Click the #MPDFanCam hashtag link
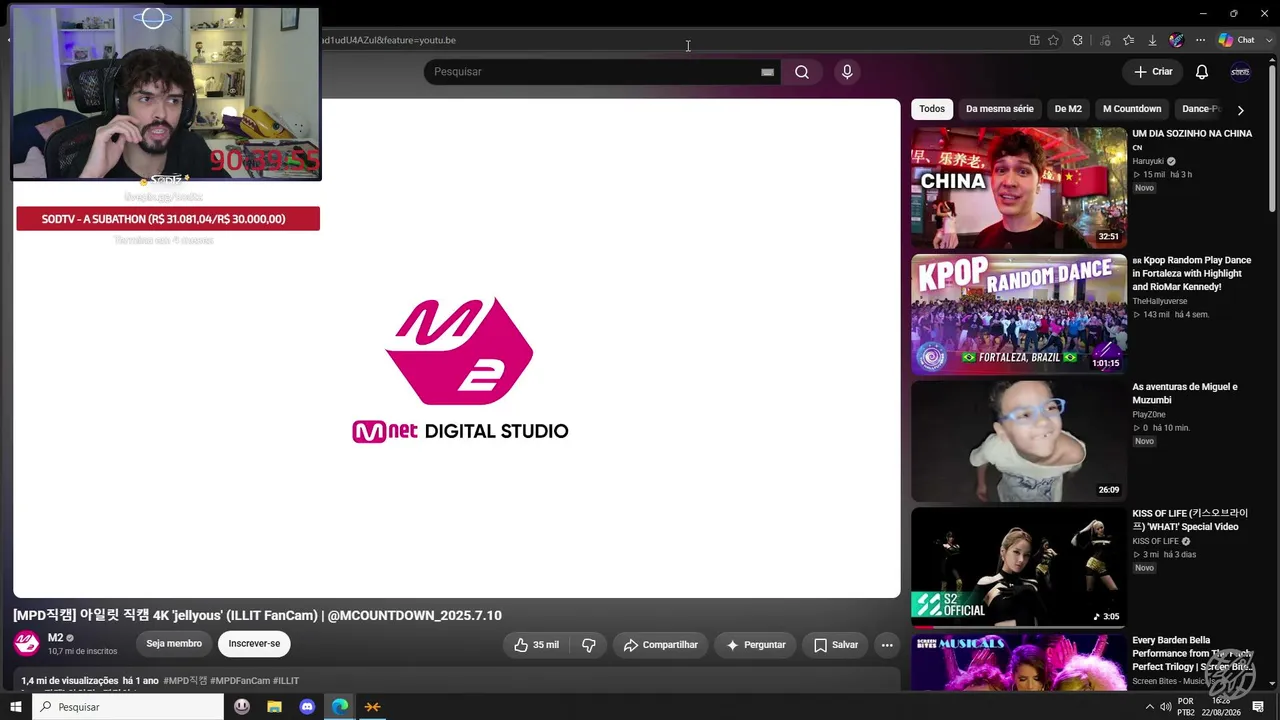 (x=240, y=681)
